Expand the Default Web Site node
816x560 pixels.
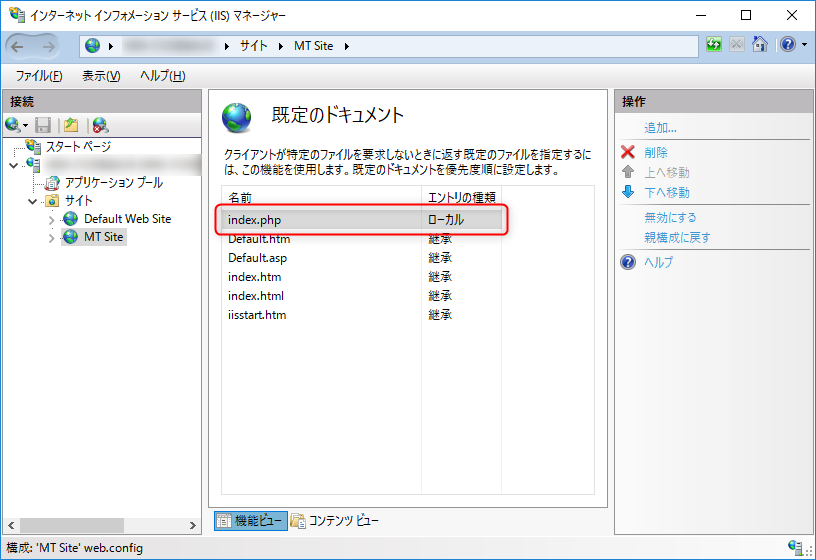click(x=52, y=219)
